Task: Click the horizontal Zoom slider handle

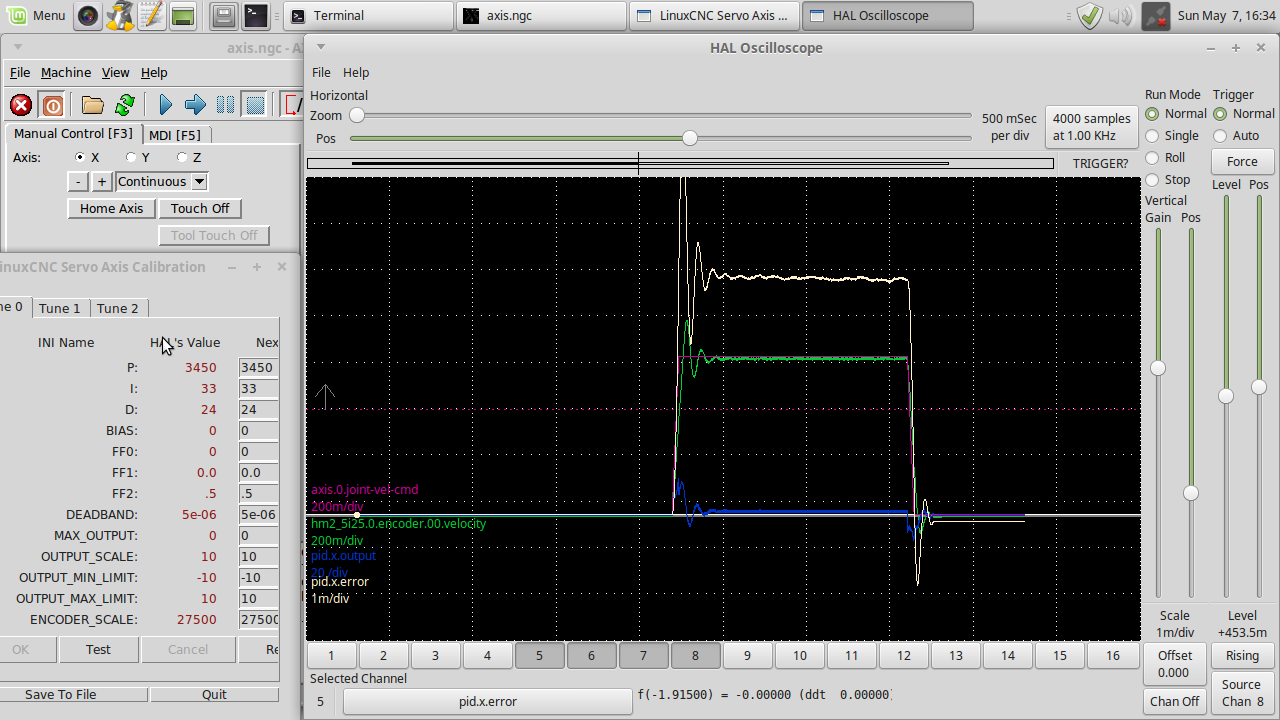Action: (356, 116)
